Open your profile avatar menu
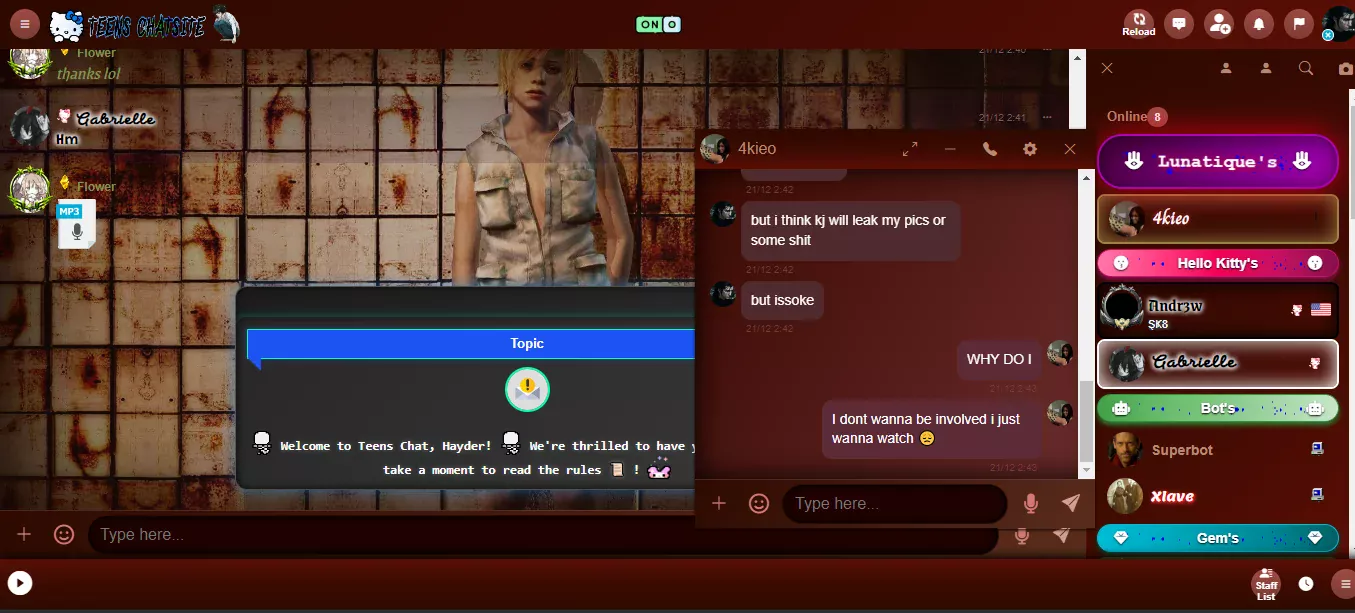The width and height of the screenshot is (1355, 613). tap(1338, 24)
